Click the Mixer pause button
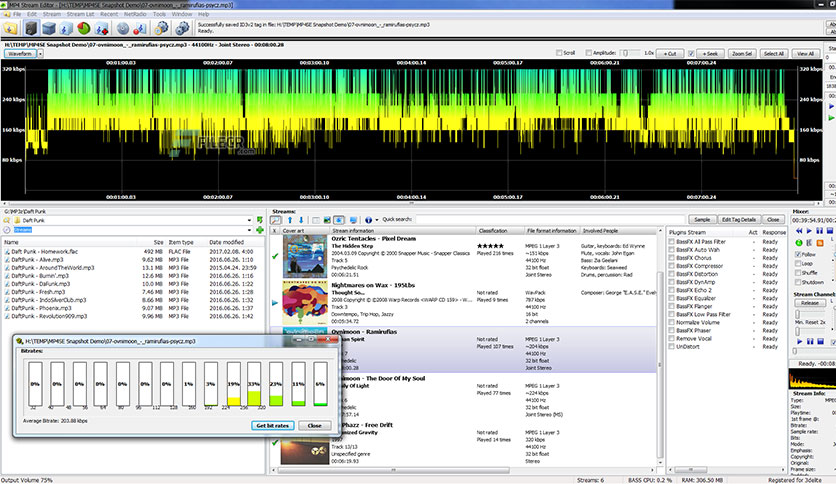Screen dimensions: 836x484 (x=819, y=231)
